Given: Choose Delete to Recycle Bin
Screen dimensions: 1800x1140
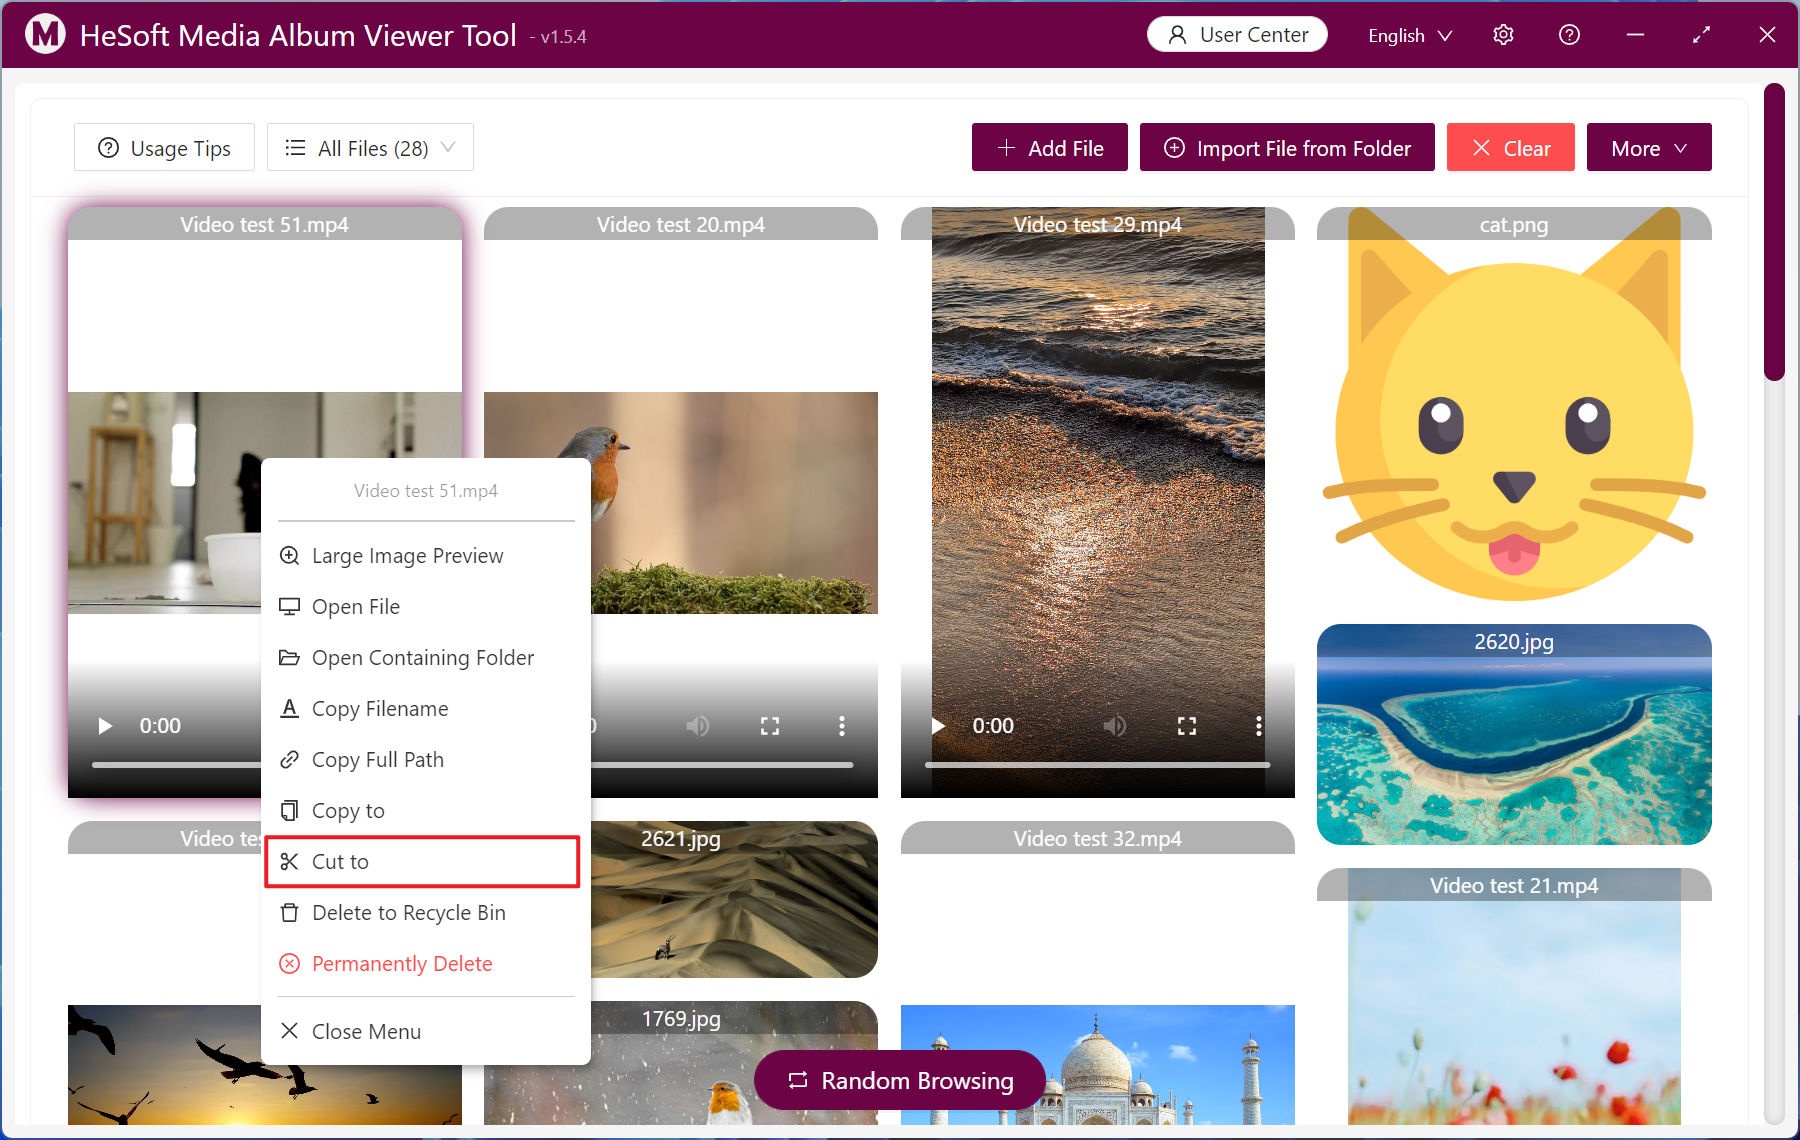Looking at the screenshot, I should pos(426,913).
